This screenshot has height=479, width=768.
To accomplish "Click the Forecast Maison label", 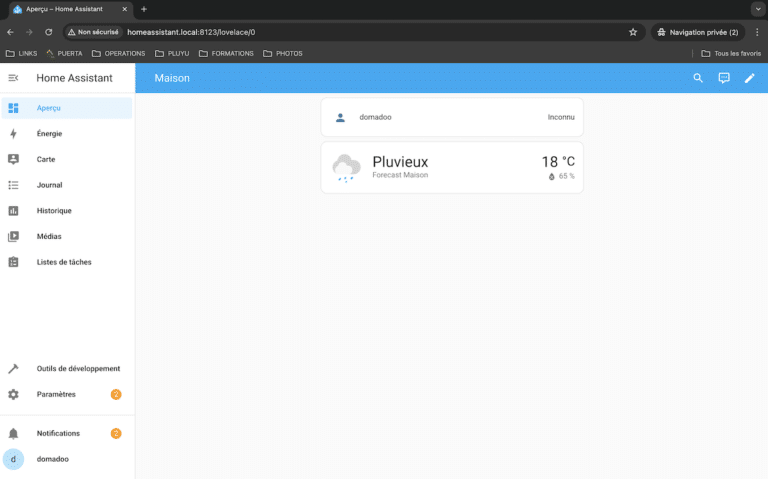I will point(400,175).
